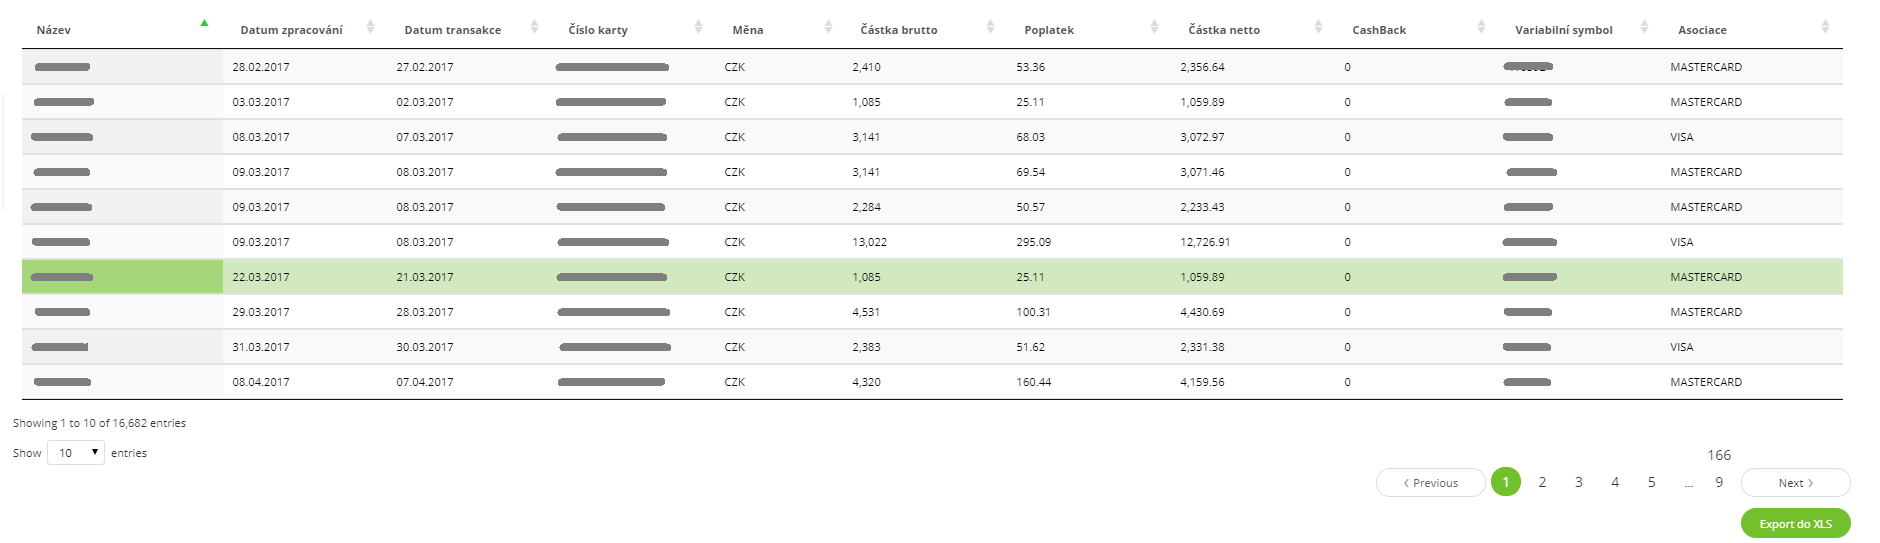Viewport: 1880px width, 543px height.
Task: Sort by Variabilní symbol sort icon
Action: (x=1644, y=27)
